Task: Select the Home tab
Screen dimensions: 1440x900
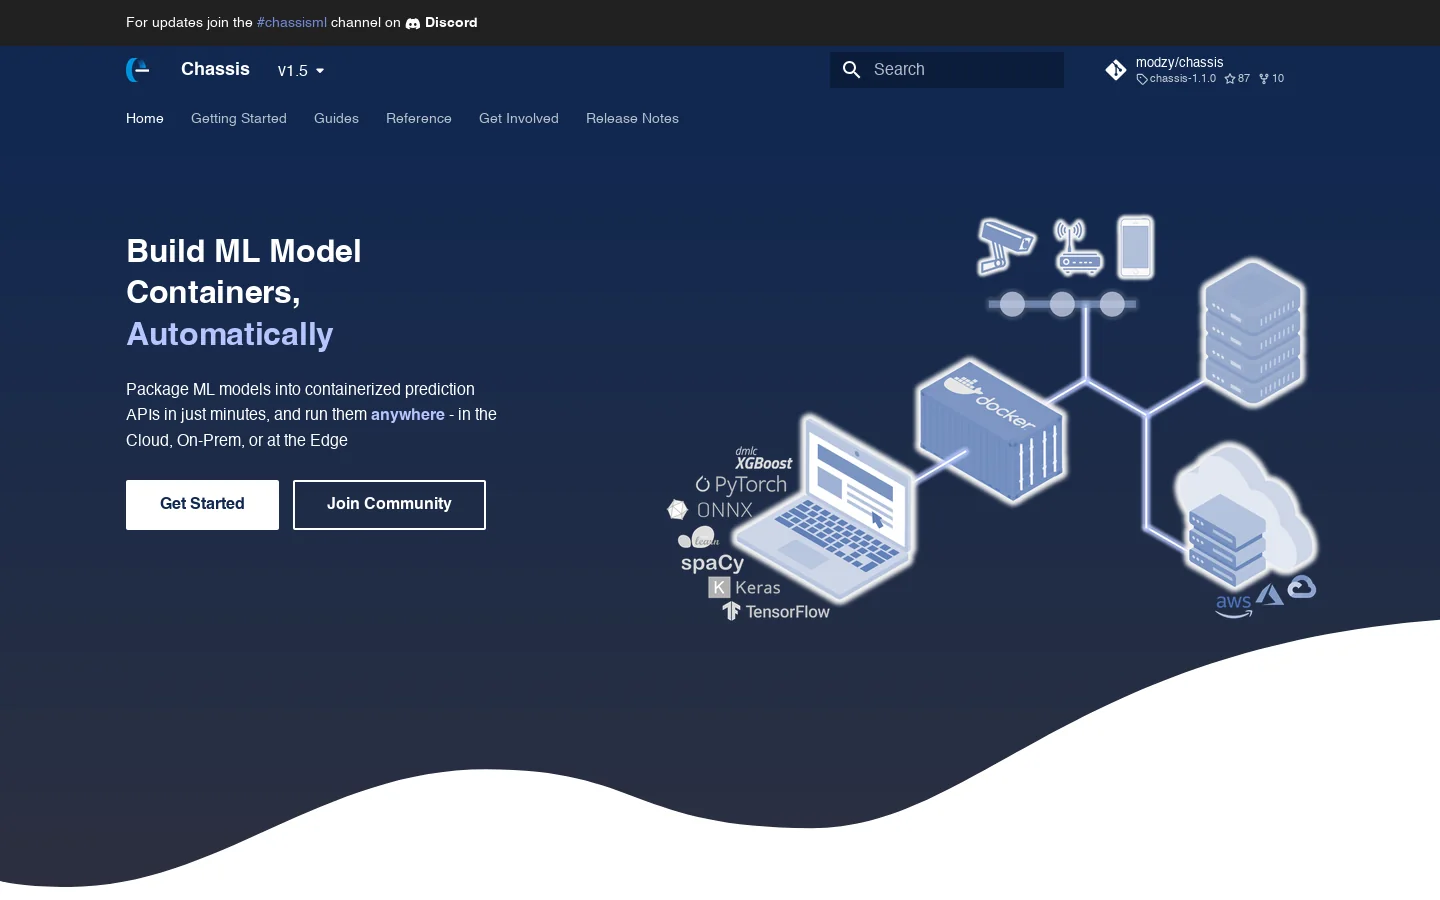Action: click(x=145, y=118)
